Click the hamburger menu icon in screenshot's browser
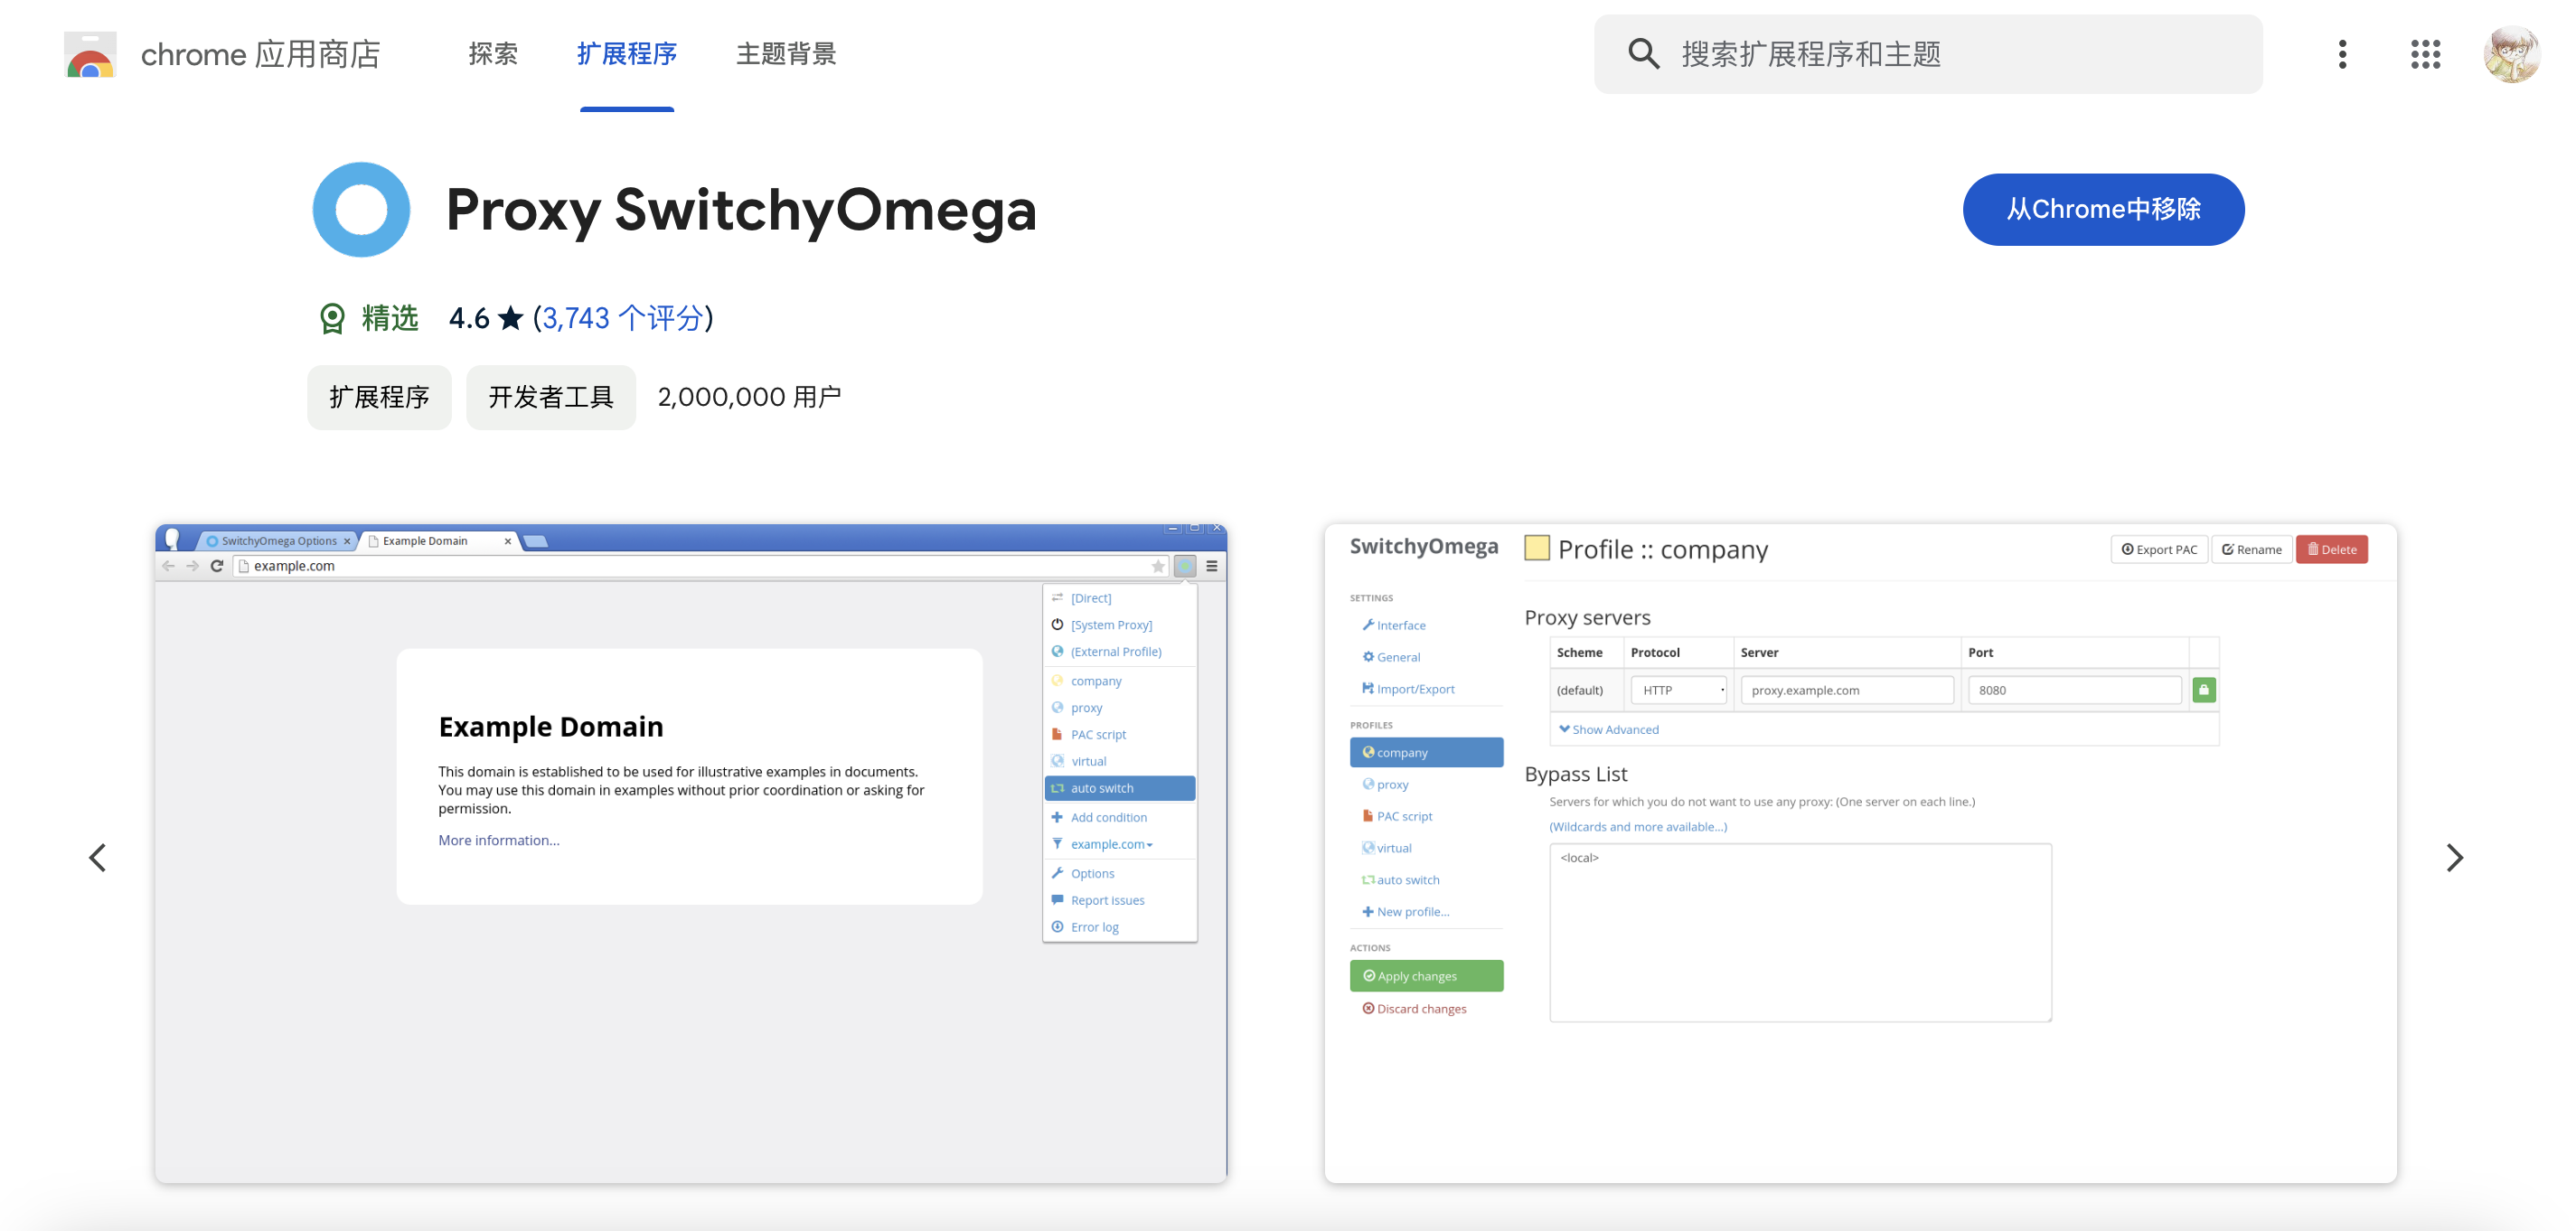 click(x=1212, y=566)
